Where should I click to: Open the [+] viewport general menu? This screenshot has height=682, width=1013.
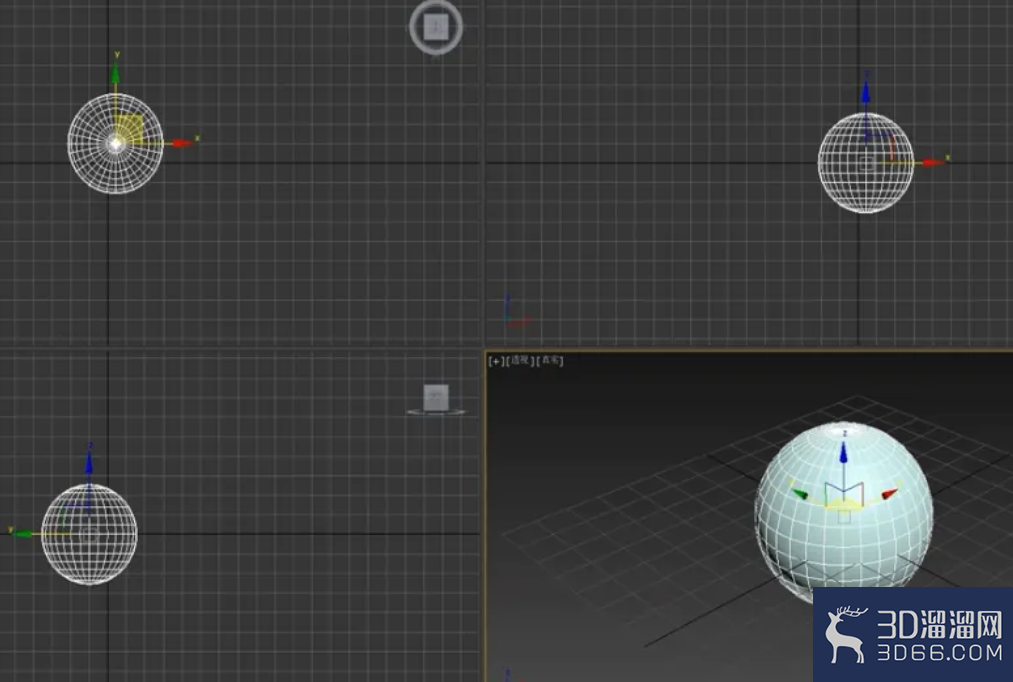(496, 361)
